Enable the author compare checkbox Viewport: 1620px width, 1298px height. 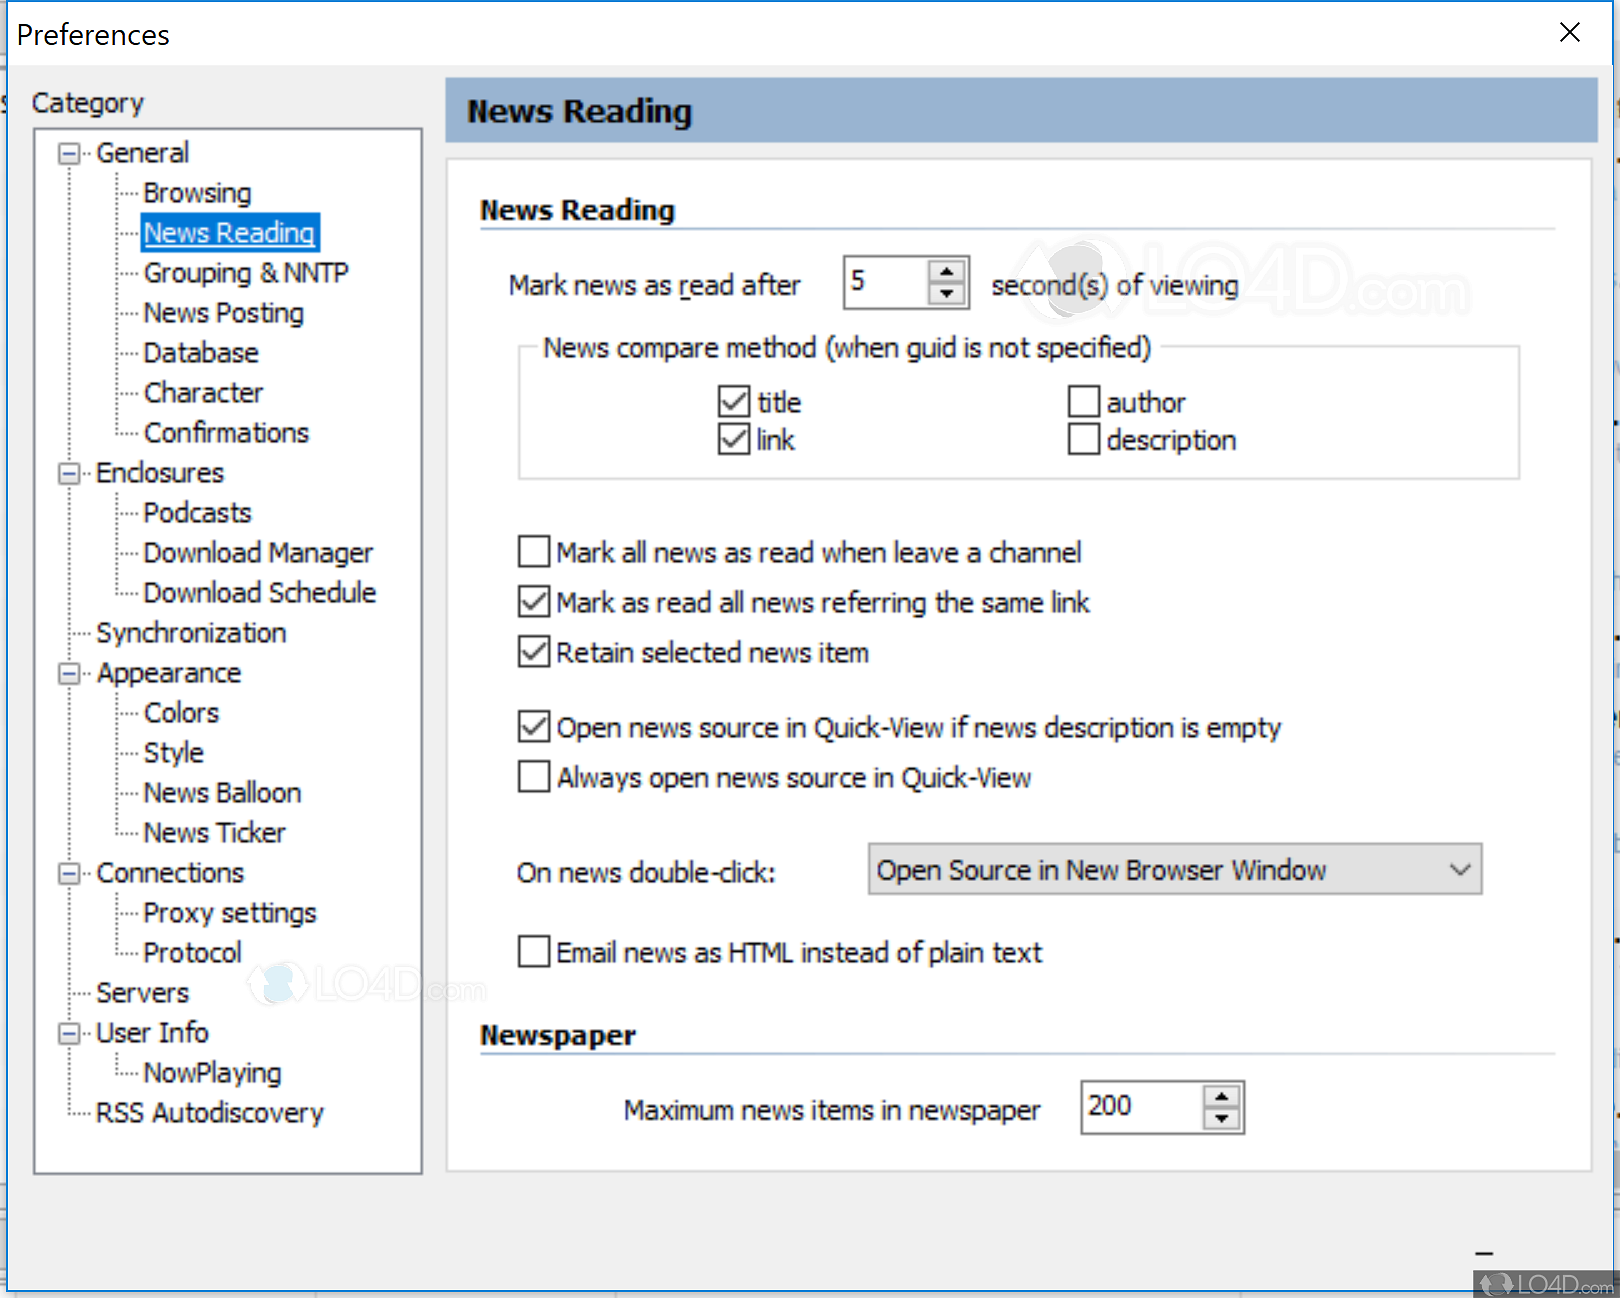pyautogui.click(x=1084, y=402)
